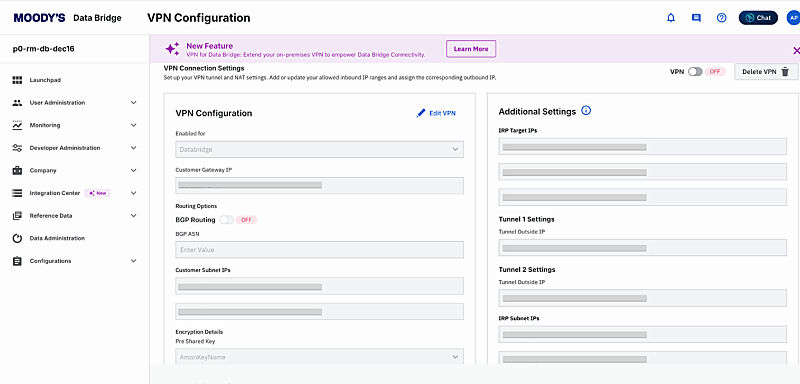Click the first Customer Subnet IPs field
Screen dimensions: 800x384
319,286
